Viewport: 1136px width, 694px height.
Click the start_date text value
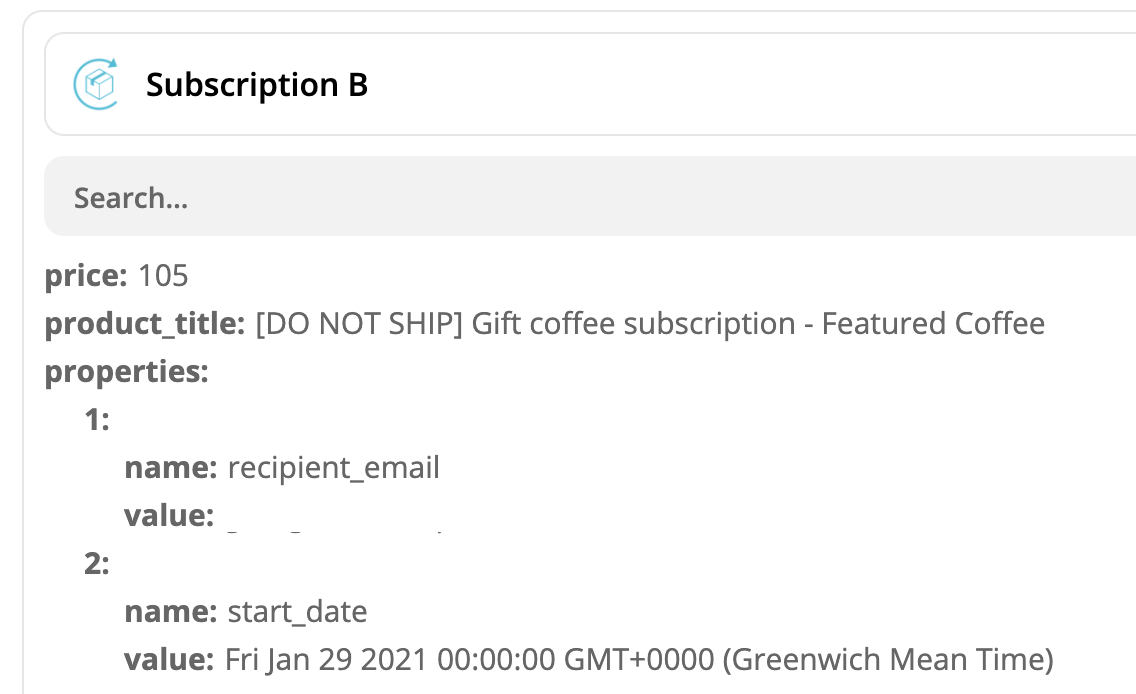[297, 611]
